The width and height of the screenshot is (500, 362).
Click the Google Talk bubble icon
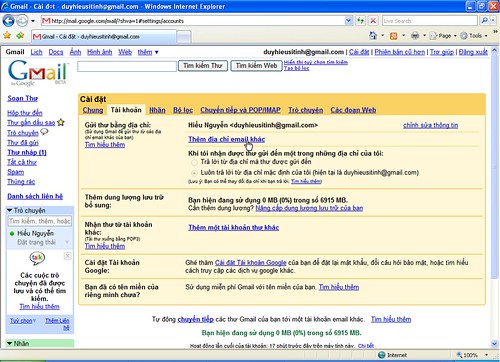pyautogui.click(x=37, y=258)
